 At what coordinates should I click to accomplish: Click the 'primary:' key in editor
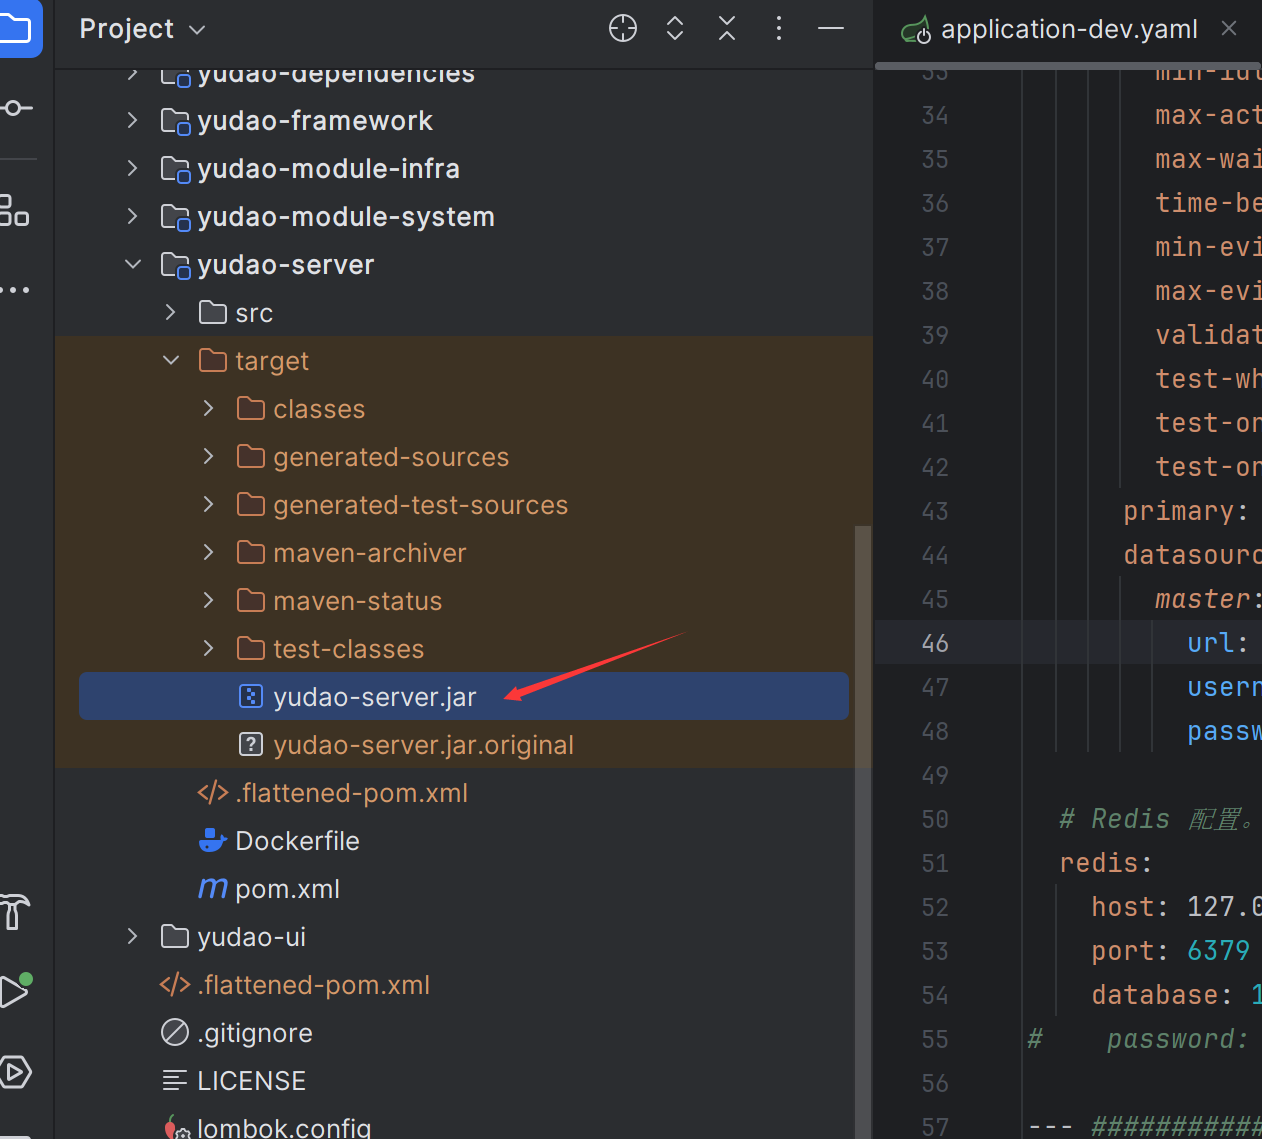(x=1186, y=511)
